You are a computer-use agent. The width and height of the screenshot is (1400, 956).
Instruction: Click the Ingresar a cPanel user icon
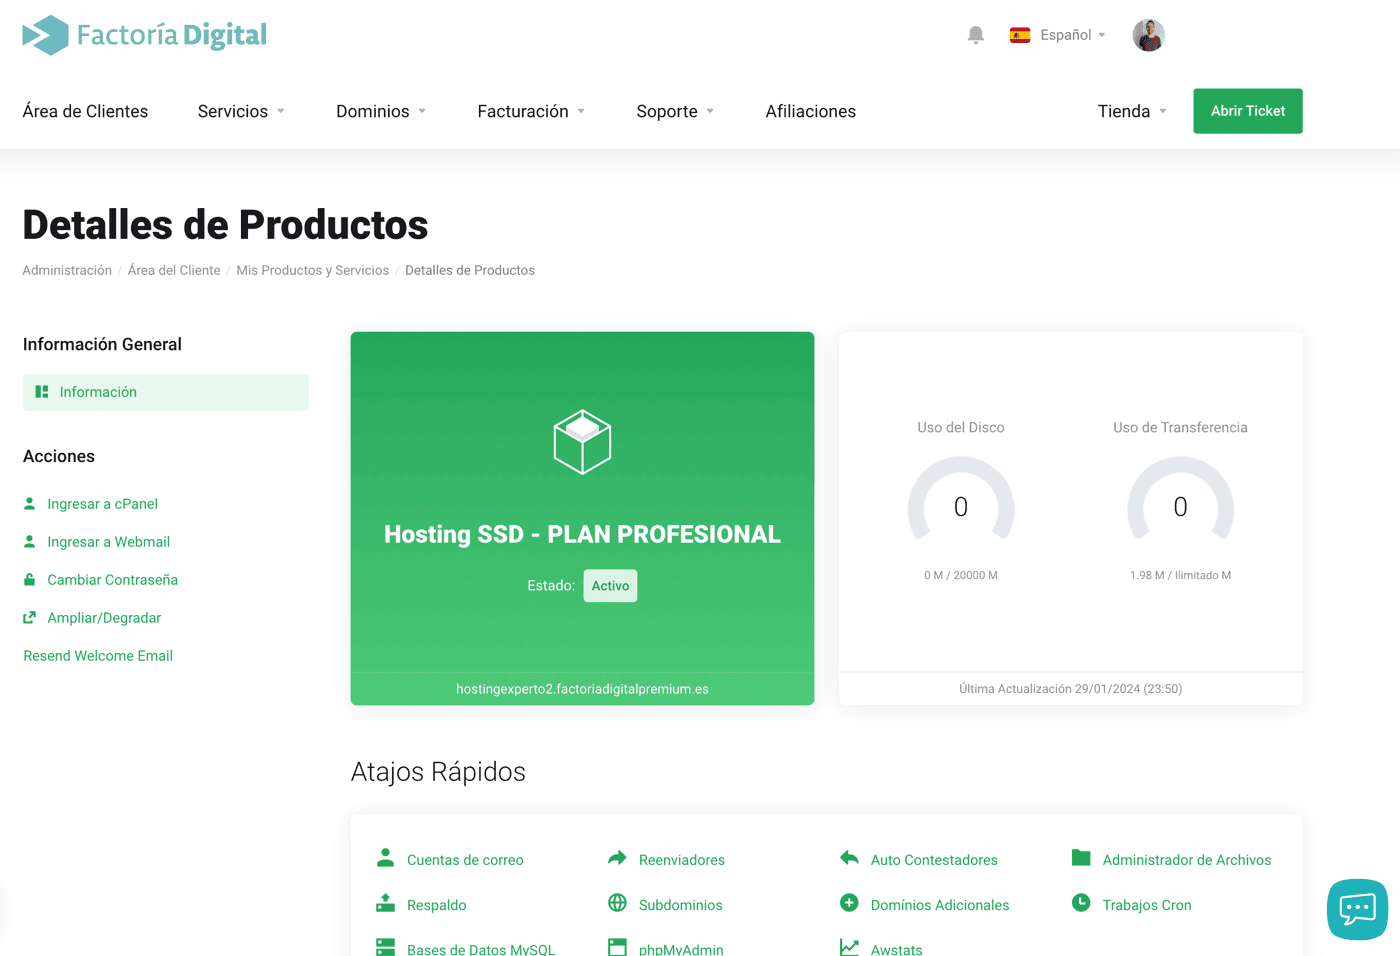[x=30, y=503]
